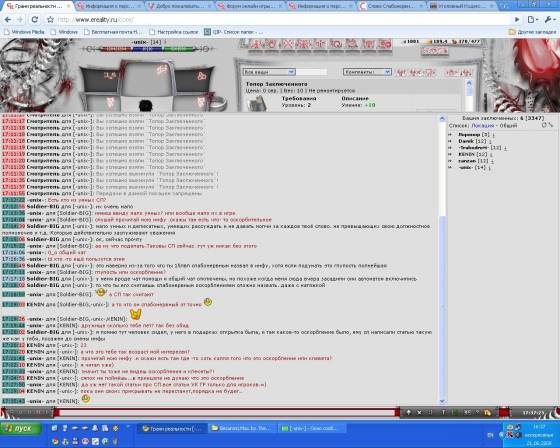560x448 pixels.
Task: Click the 'Топор Заключенного' item thumbnail
Action: coord(258,104)
